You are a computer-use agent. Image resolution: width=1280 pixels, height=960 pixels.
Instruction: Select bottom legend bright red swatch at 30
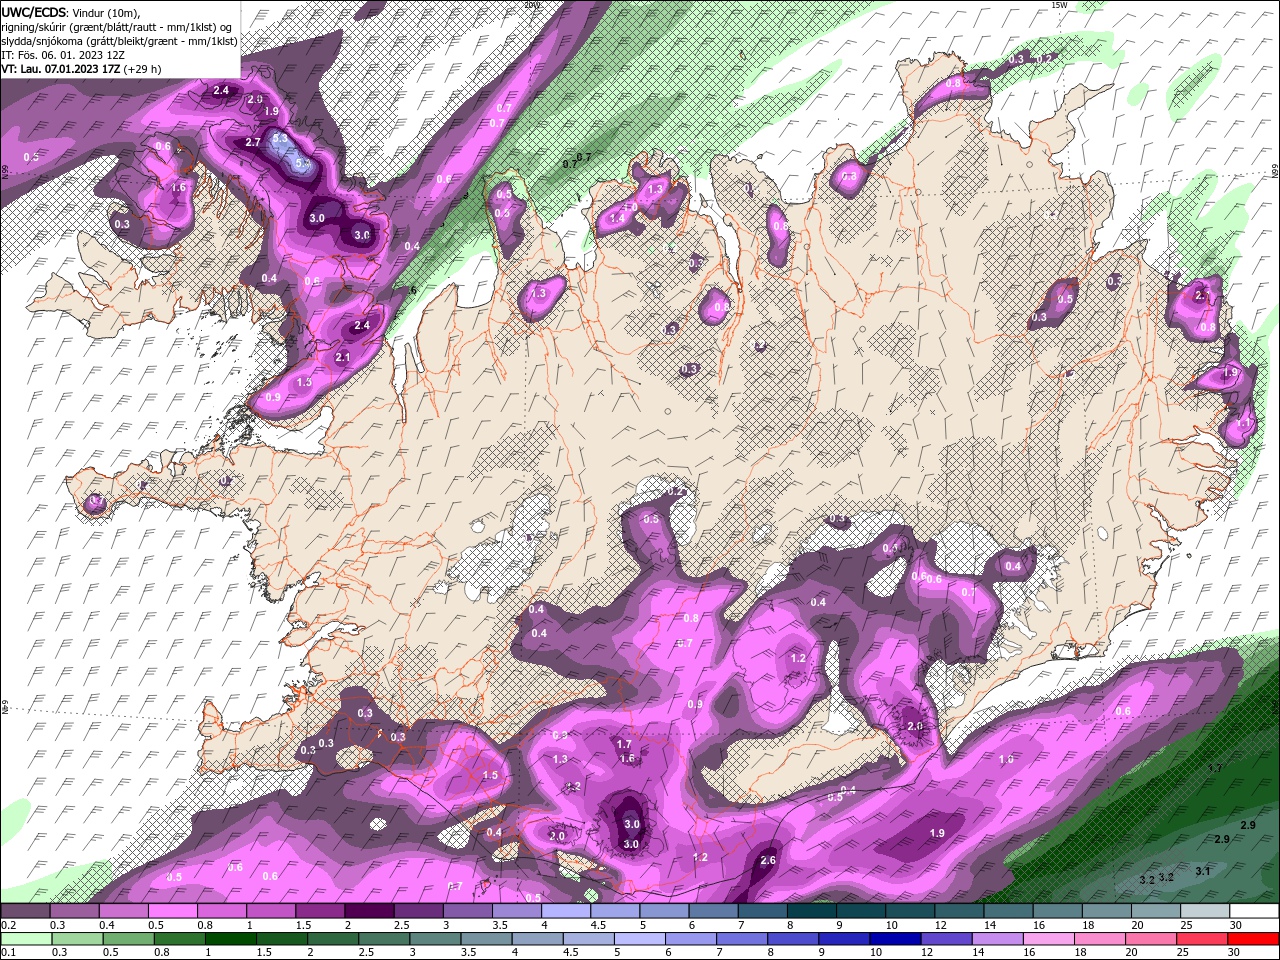1254,939
